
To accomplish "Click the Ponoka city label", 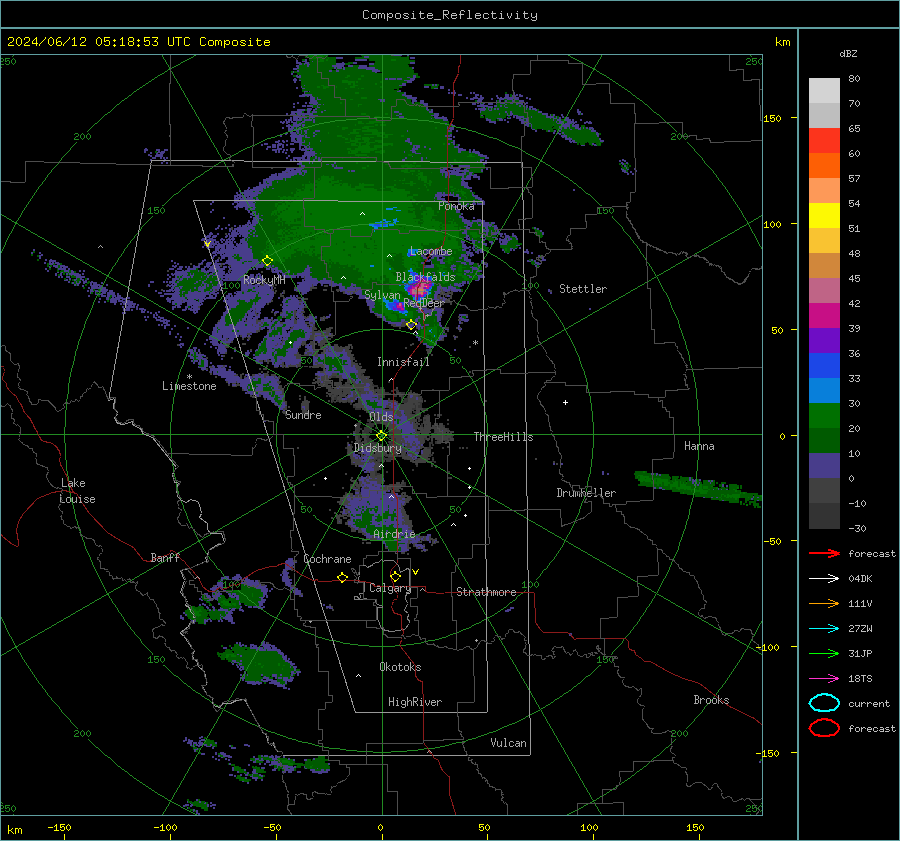I will [456, 206].
